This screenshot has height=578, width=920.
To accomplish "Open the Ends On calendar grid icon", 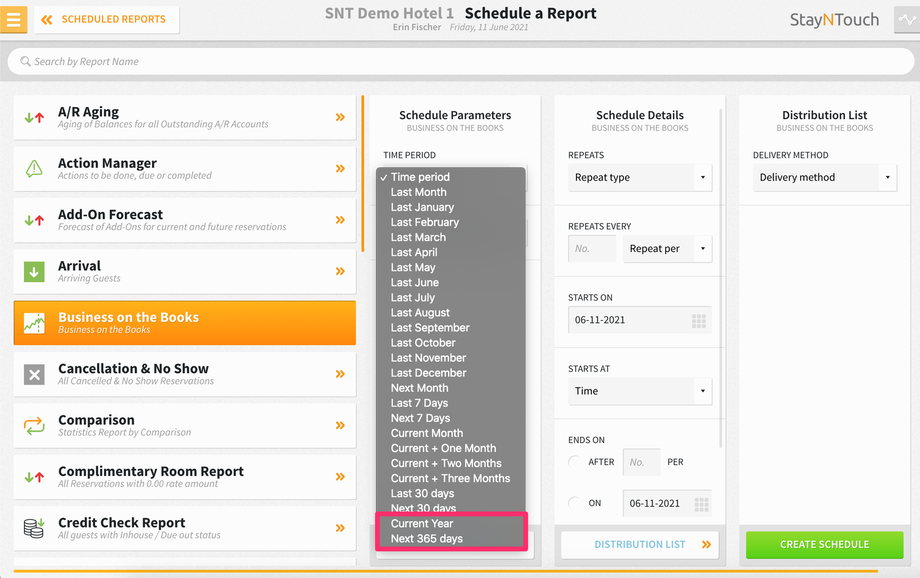I will (701, 504).
